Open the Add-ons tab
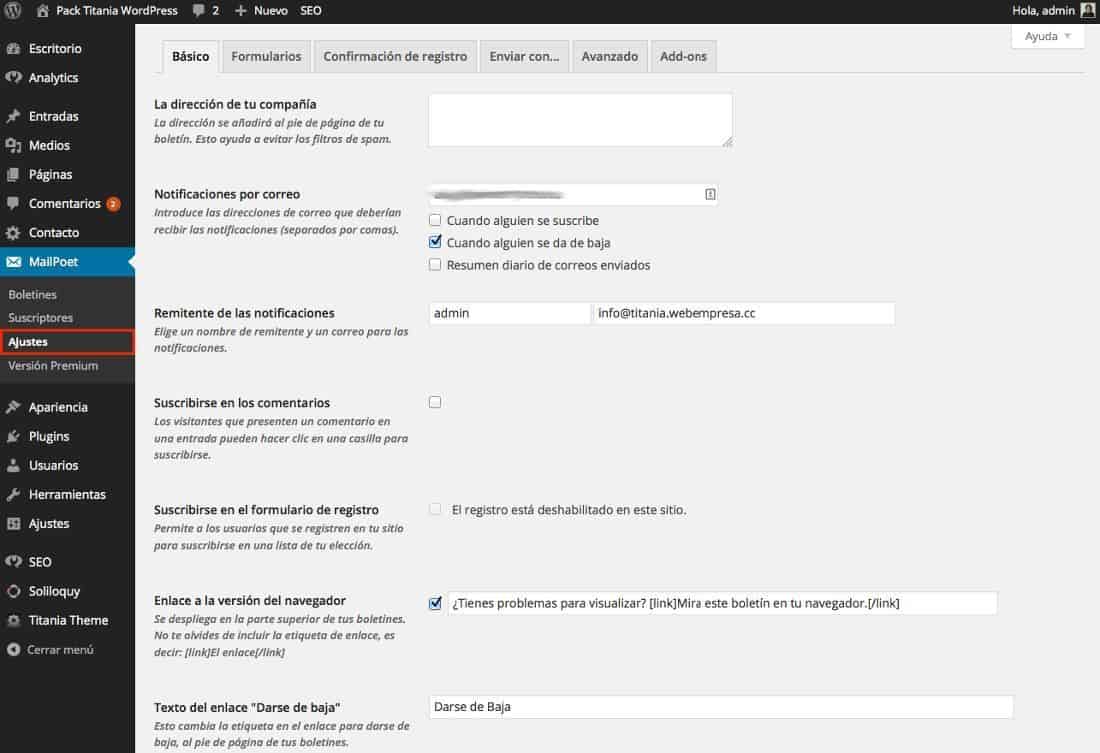The height and width of the screenshot is (753, 1100). pyautogui.click(x=683, y=56)
